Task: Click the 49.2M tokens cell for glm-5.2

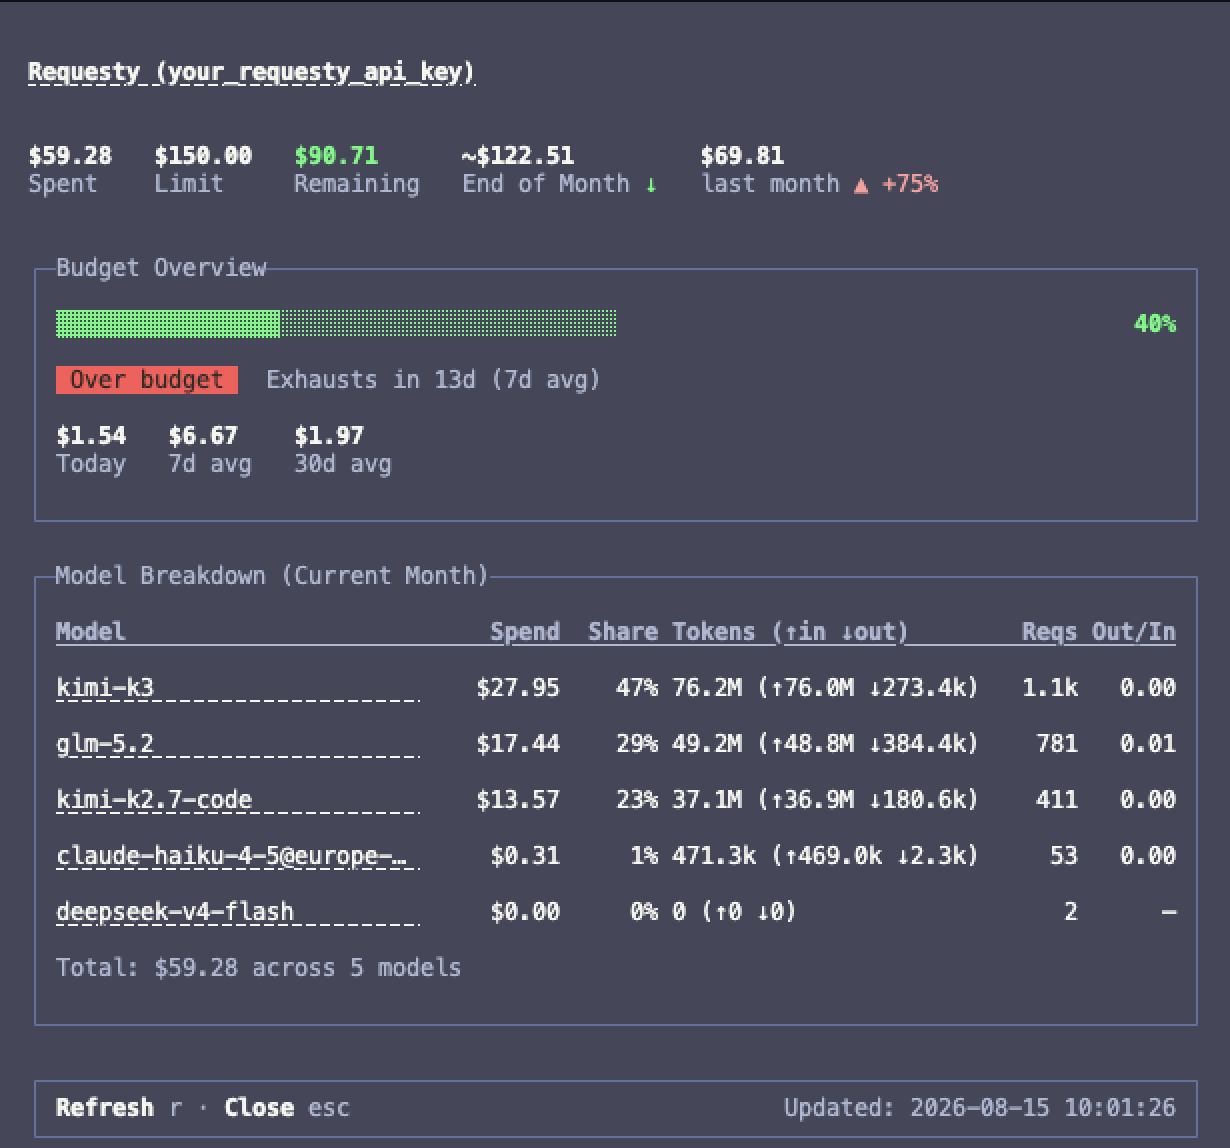Action: click(x=825, y=743)
